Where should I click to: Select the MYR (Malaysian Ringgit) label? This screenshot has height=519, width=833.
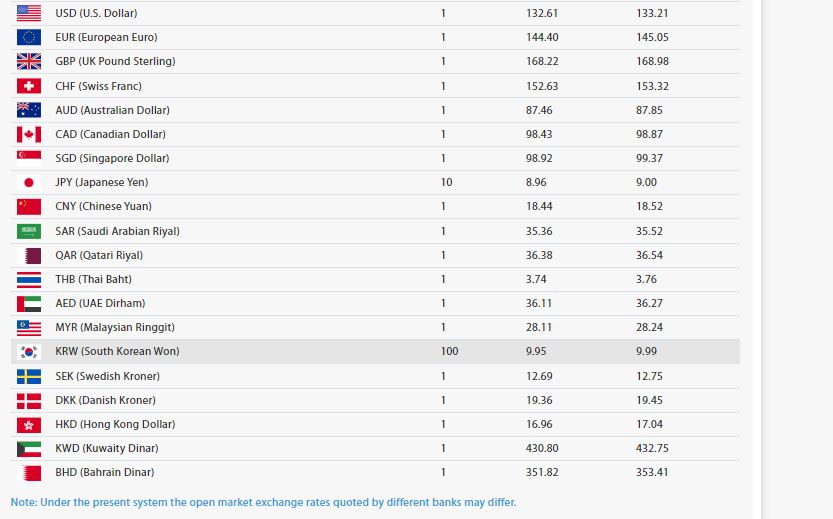(x=115, y=327)
